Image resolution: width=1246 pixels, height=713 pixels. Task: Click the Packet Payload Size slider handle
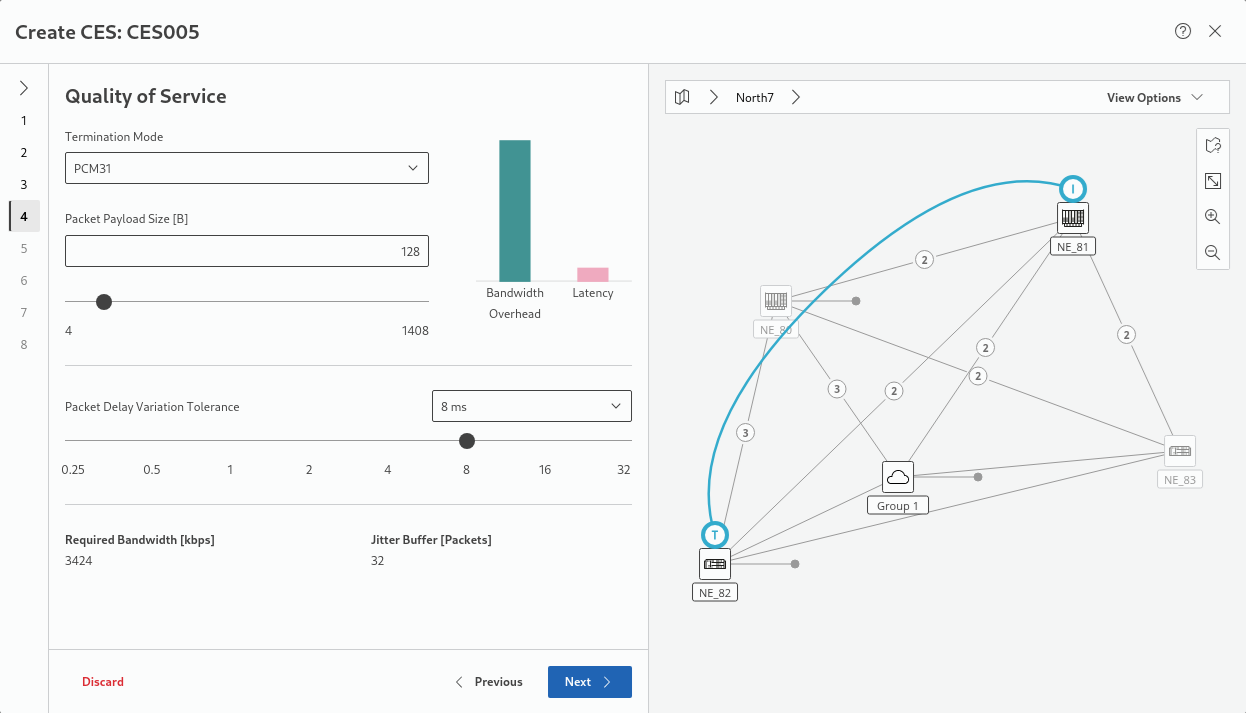[x=104, y=302]
